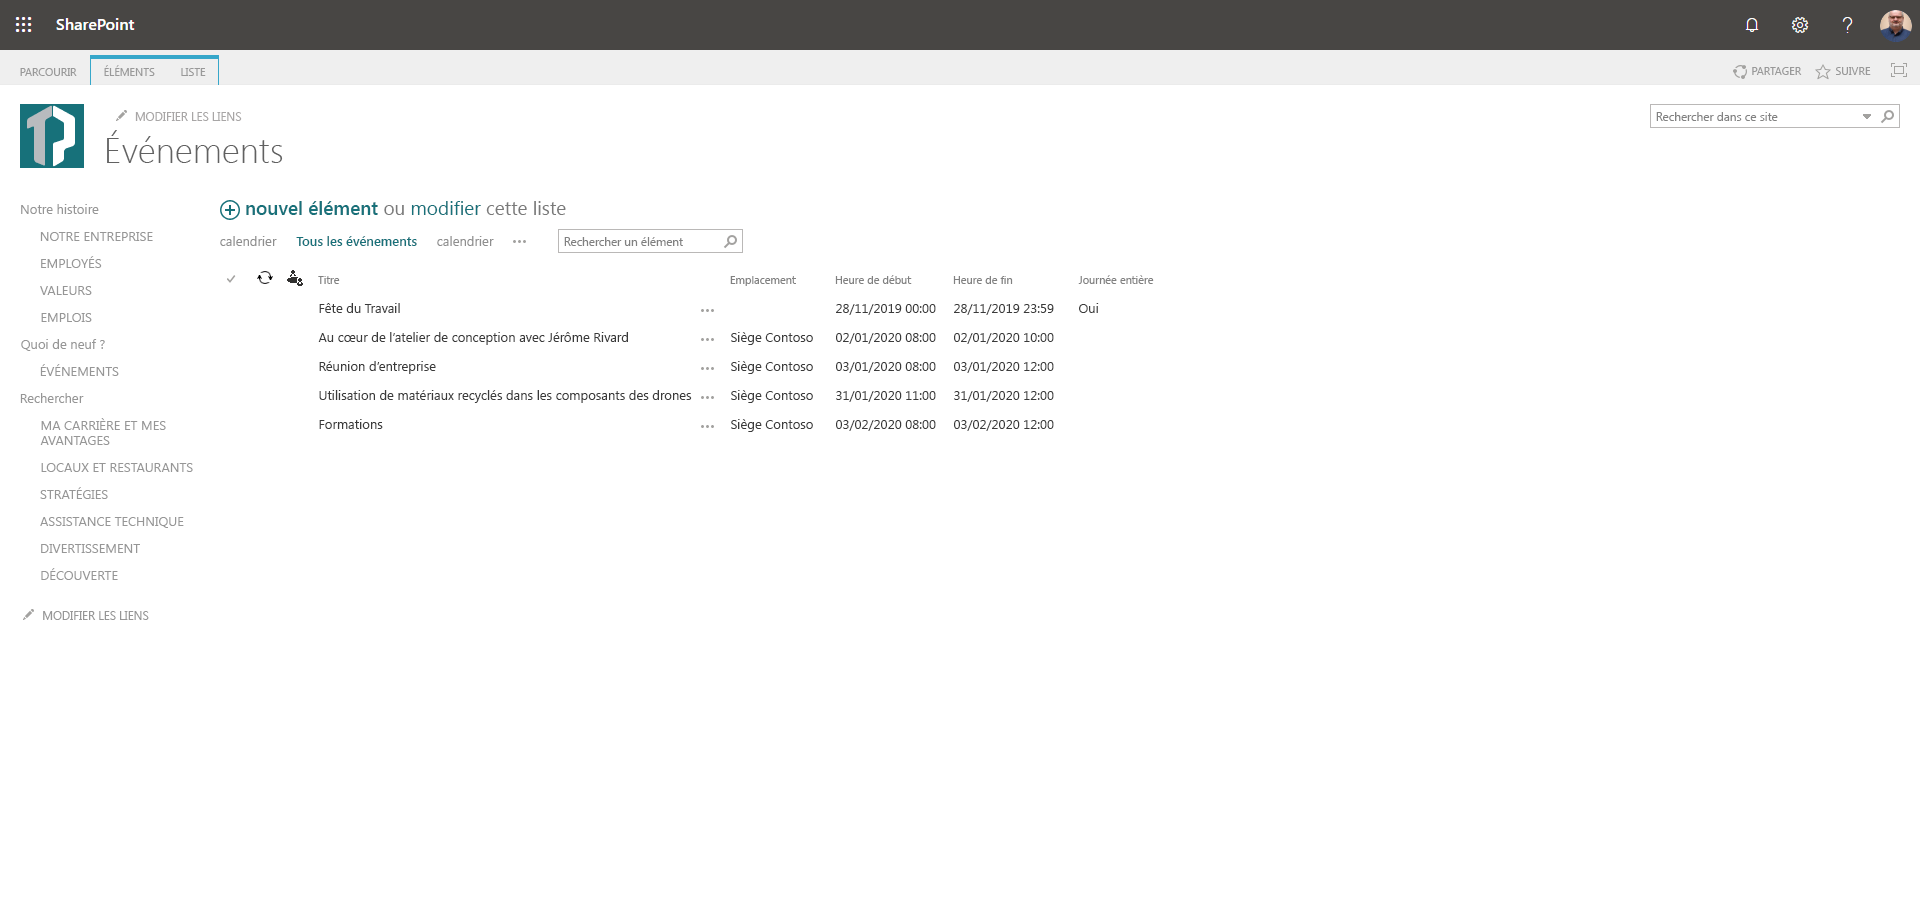The height and width of the screenshot is (904, 1920).
Task: Sort by the Heure de fin column header
Action: pos(983,280)
